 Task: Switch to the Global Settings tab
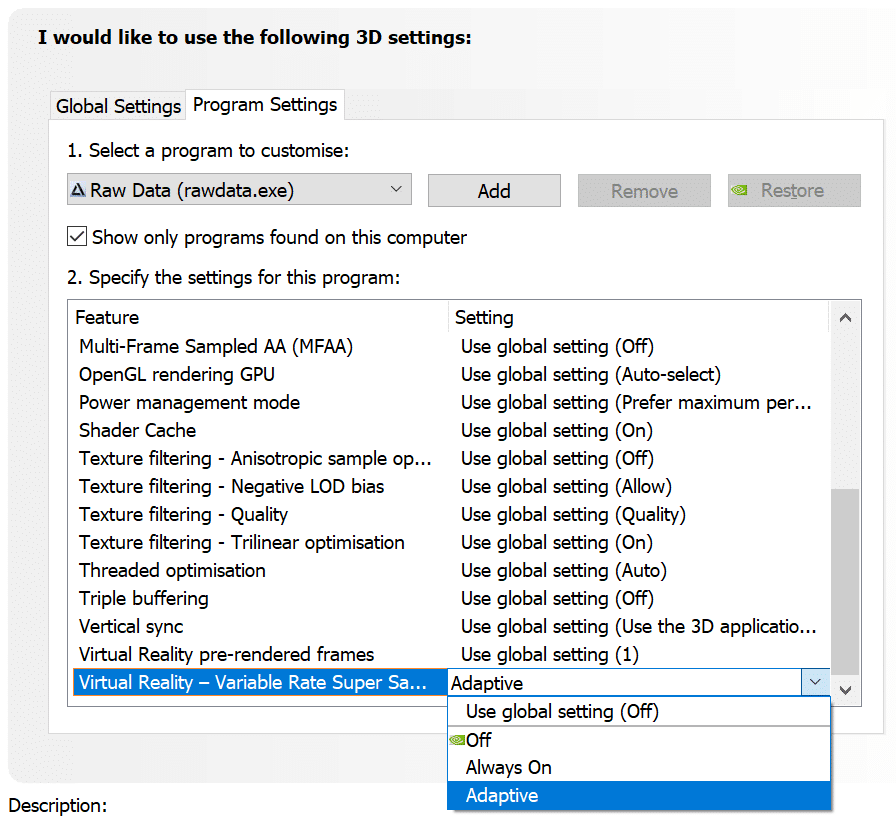click(118, 106)
